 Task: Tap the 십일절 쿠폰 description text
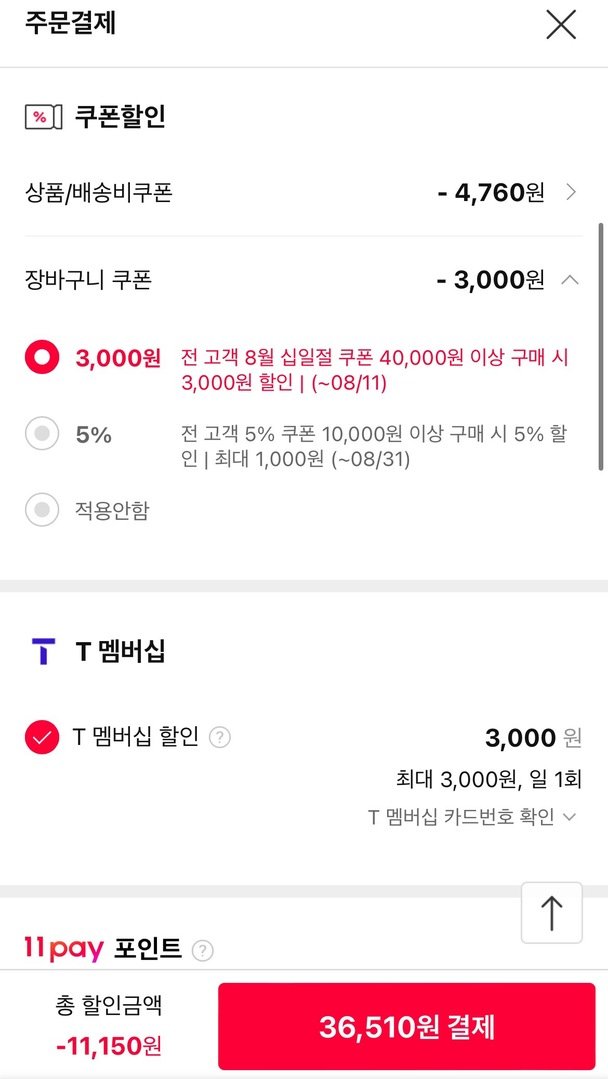[x=375, y=370]
